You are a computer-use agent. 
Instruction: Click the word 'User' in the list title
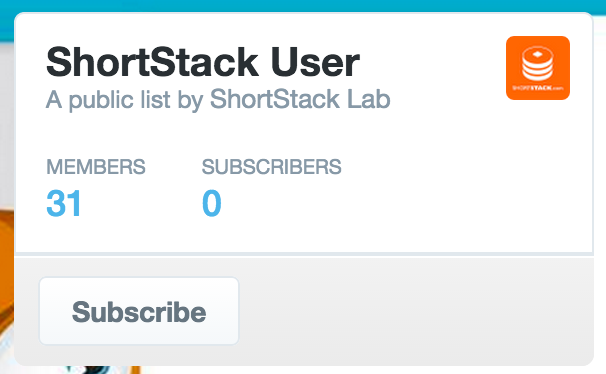point(315,62)
